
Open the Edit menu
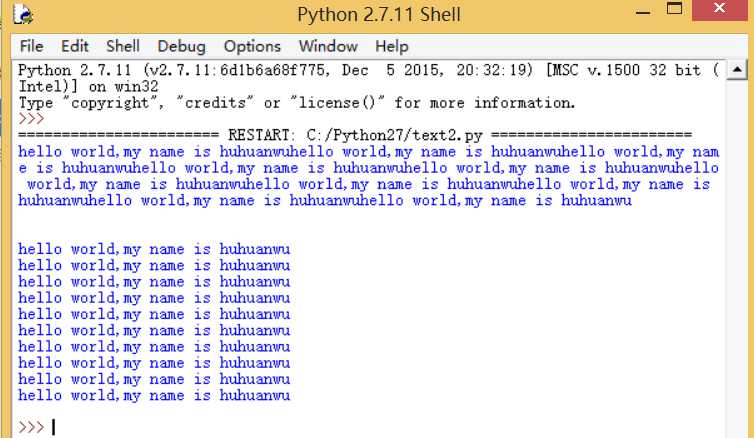tap(75, 47)
